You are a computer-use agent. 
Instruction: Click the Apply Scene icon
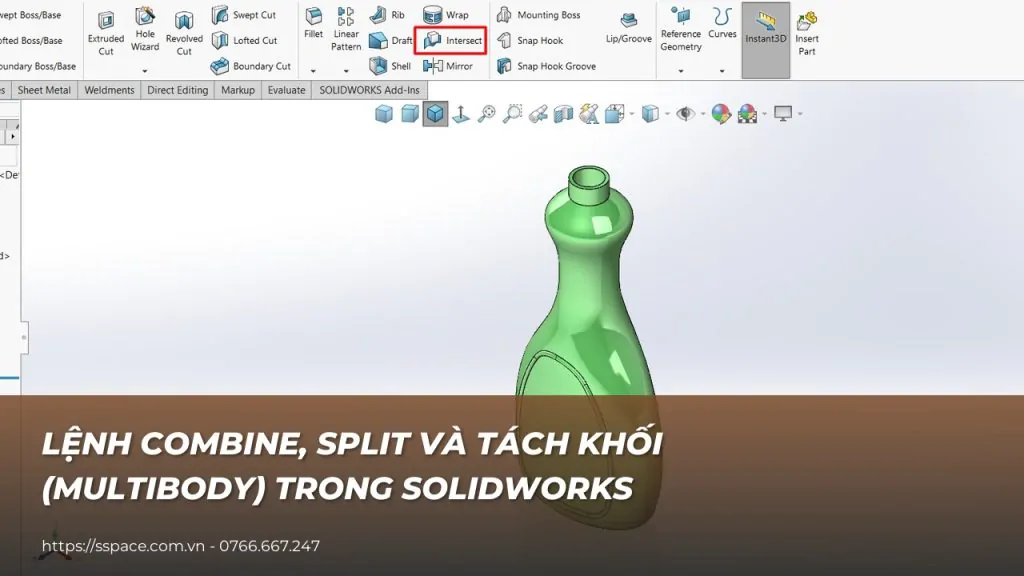(747, 114)
